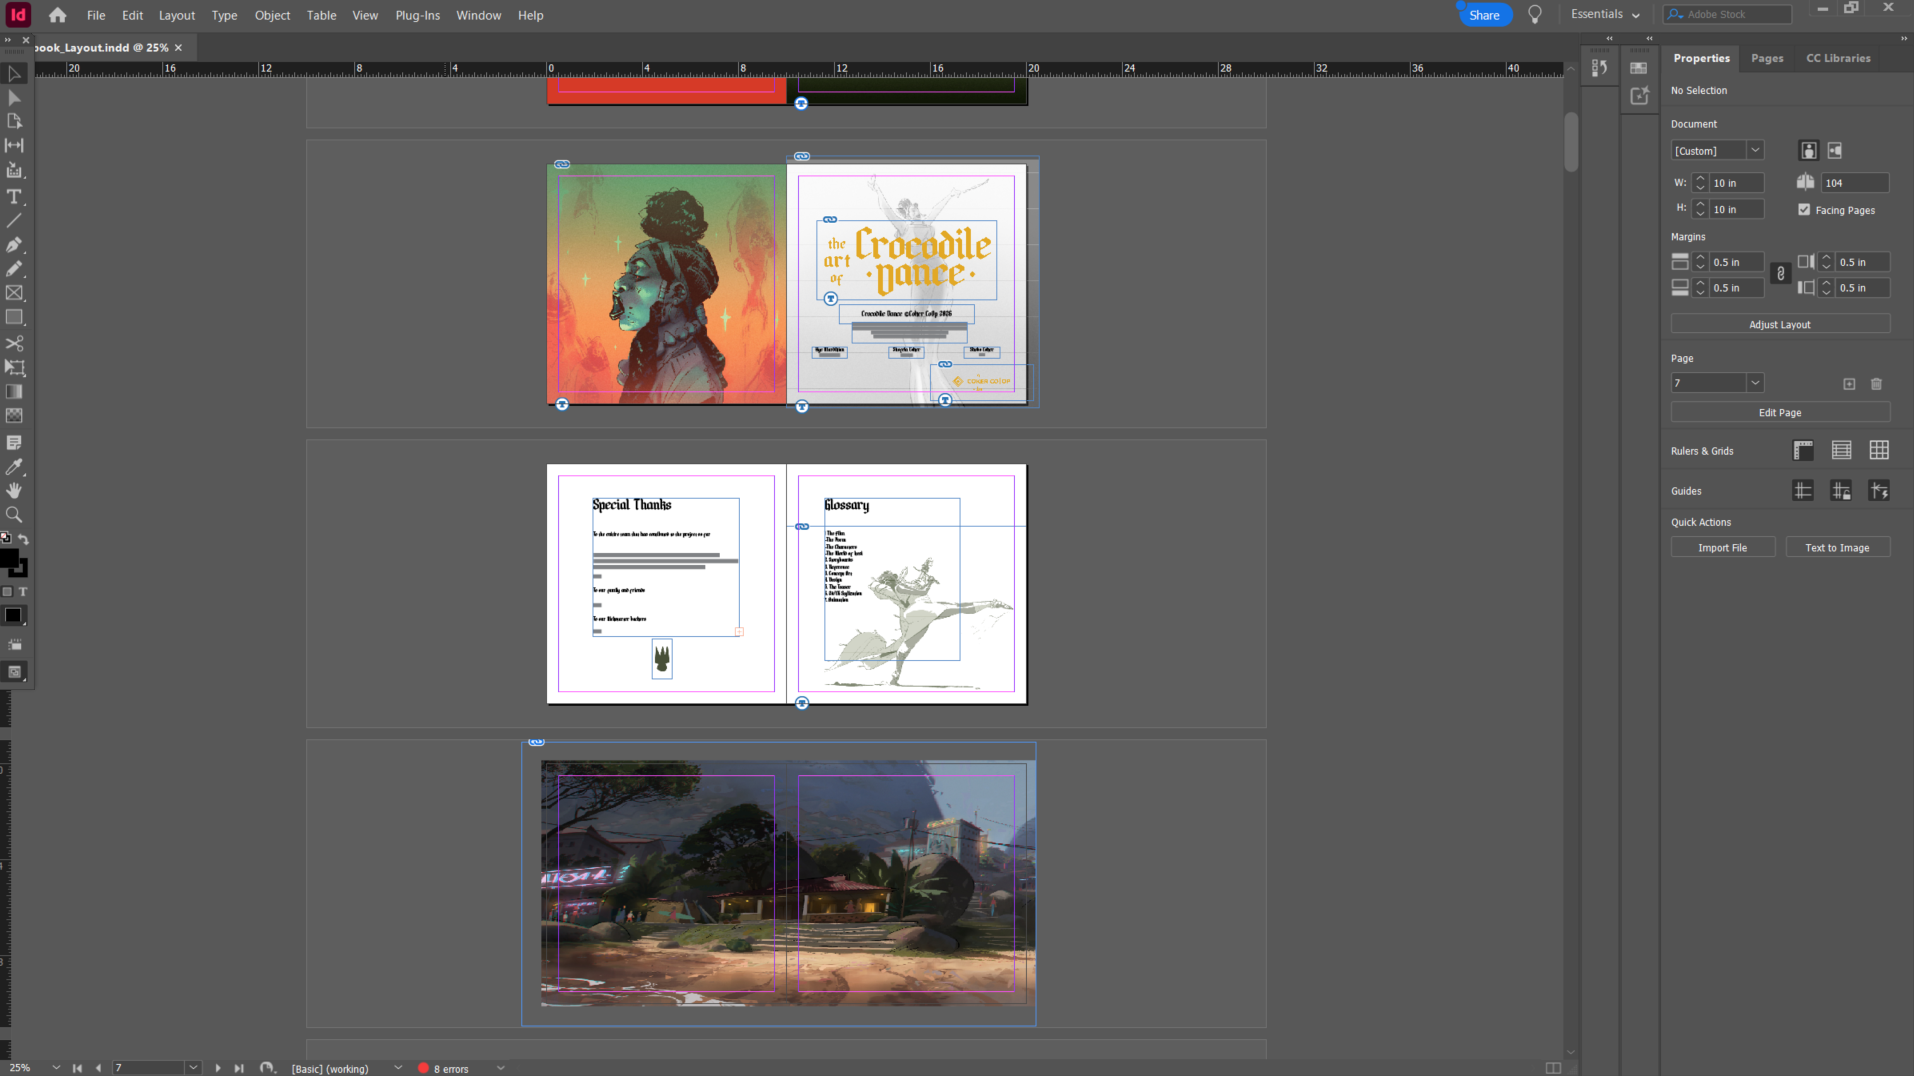Switch to the CC Libraries tab

[1838, 58]
